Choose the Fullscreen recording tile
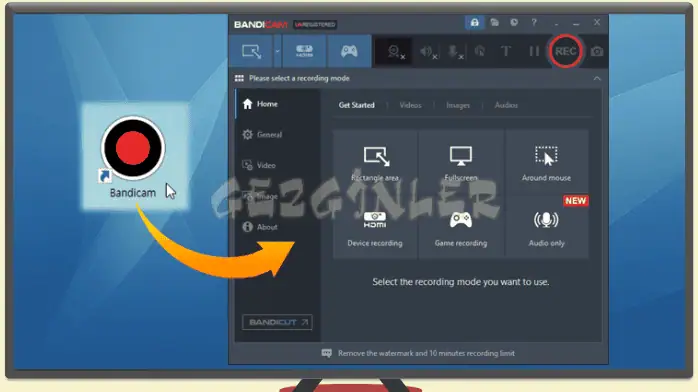Screen dimensions: 698x392 (x=461, y=162)
